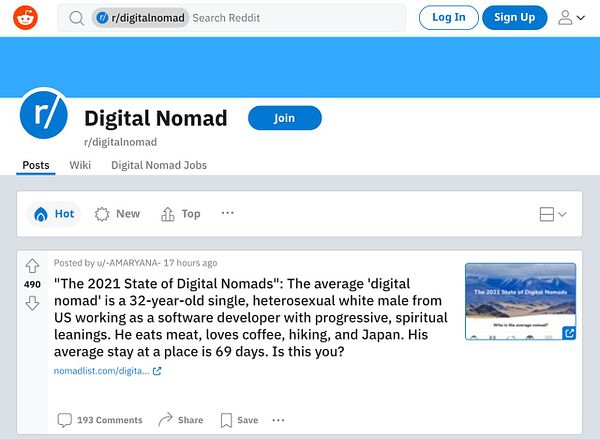Viewport: 600px width, 439px height.
Task: Click the search magnifier icon
Action: coord(77,18)
